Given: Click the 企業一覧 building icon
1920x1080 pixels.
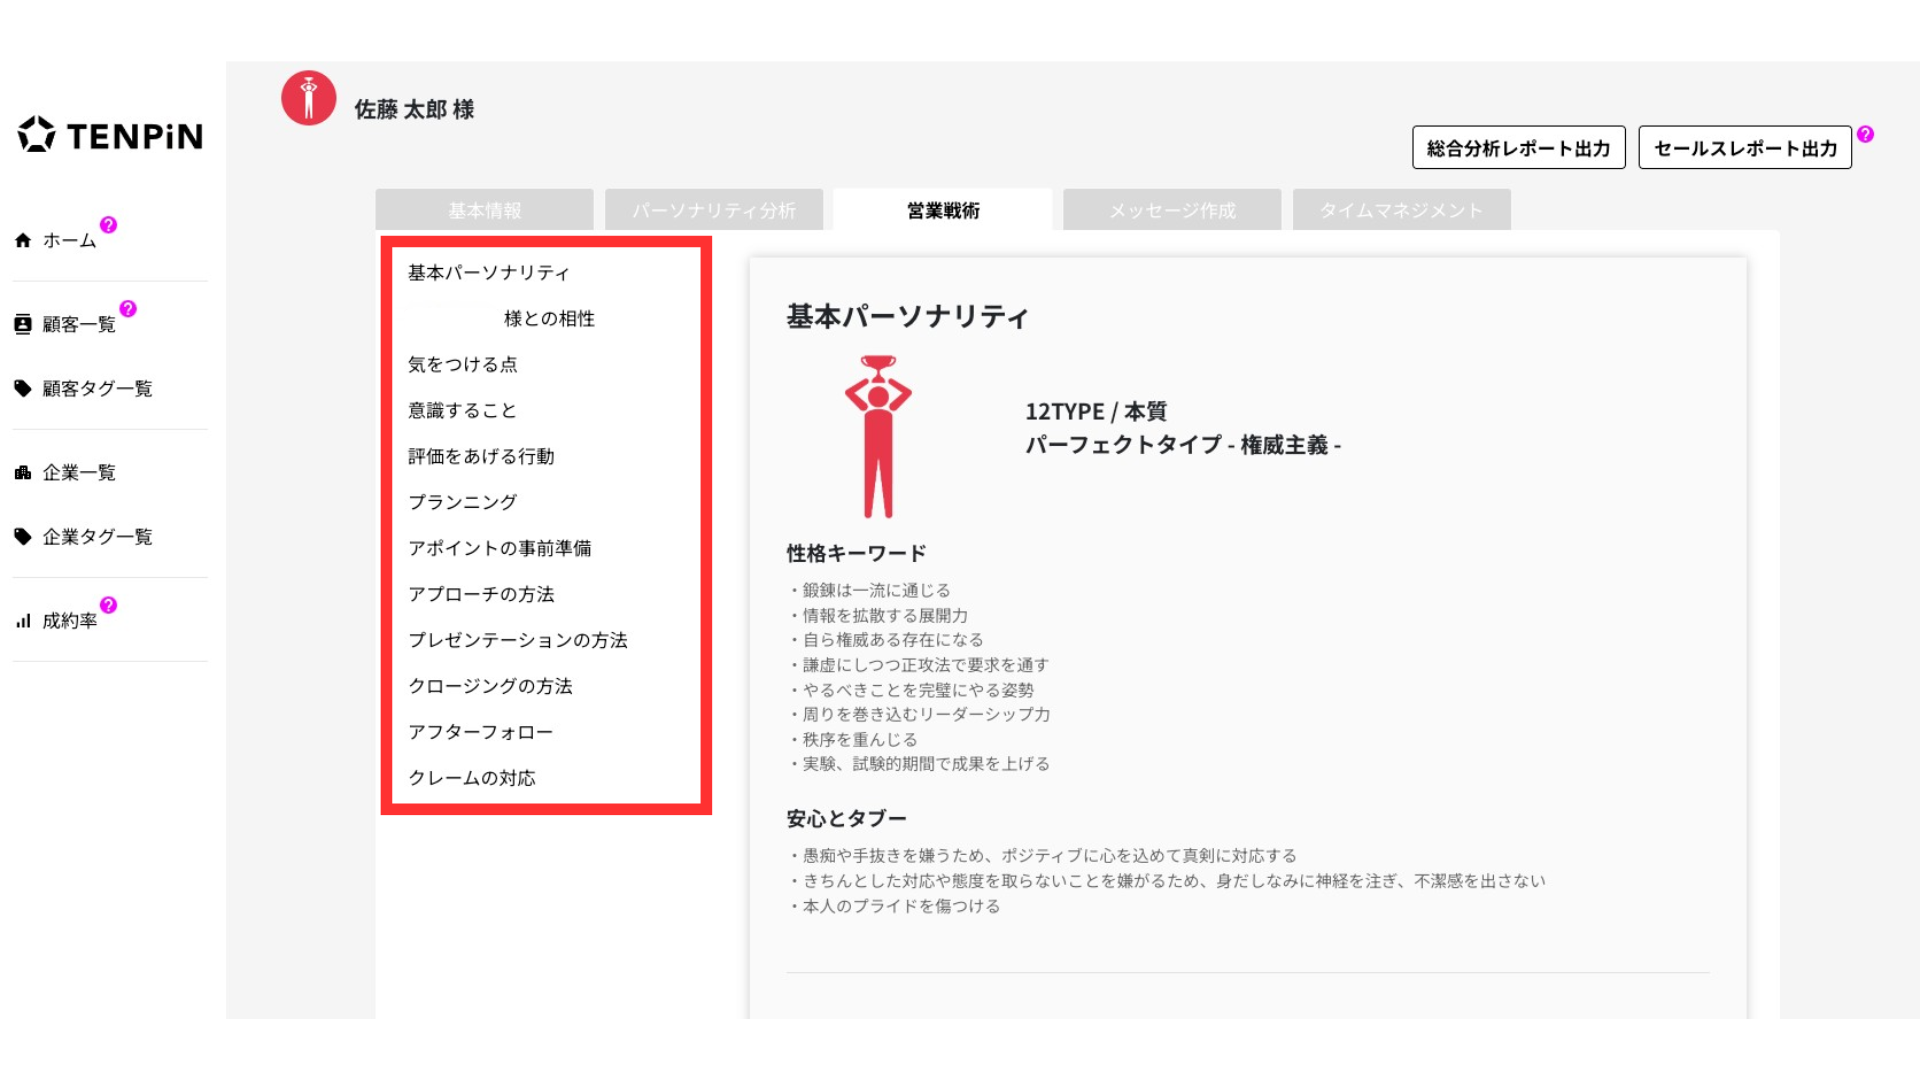Looking at the screenshot, I should 23,472.
